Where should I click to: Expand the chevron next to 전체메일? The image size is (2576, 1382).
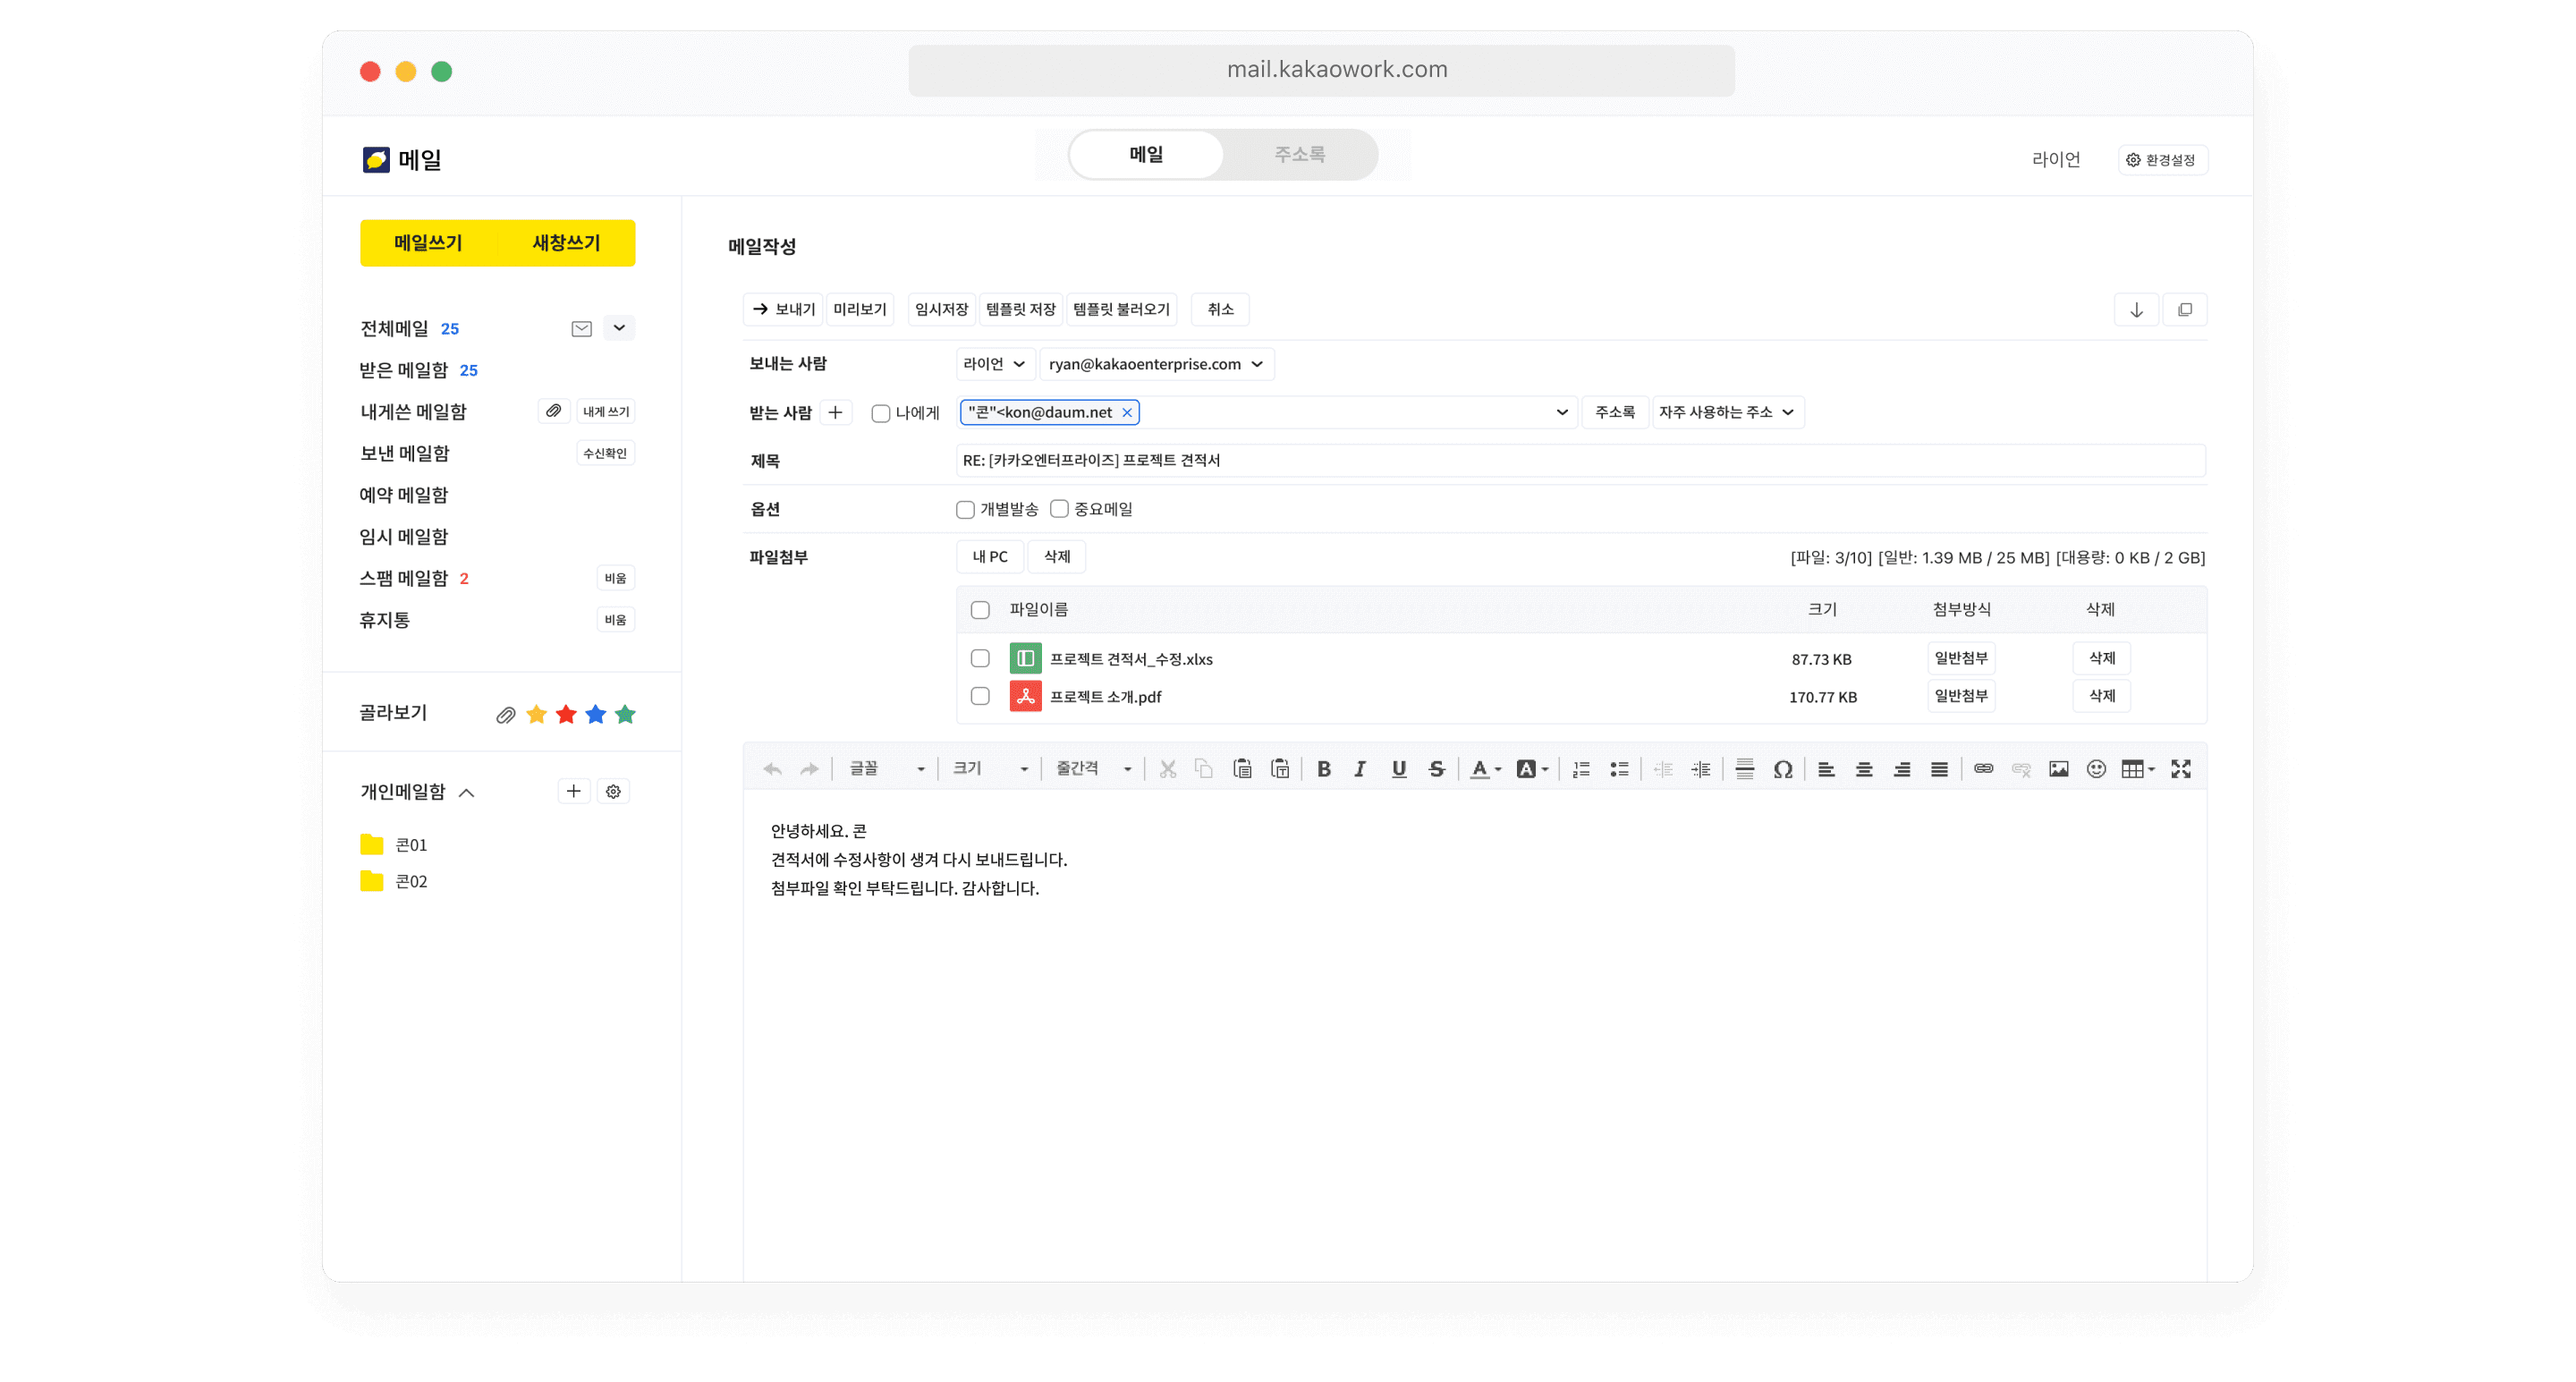point(619,328)
